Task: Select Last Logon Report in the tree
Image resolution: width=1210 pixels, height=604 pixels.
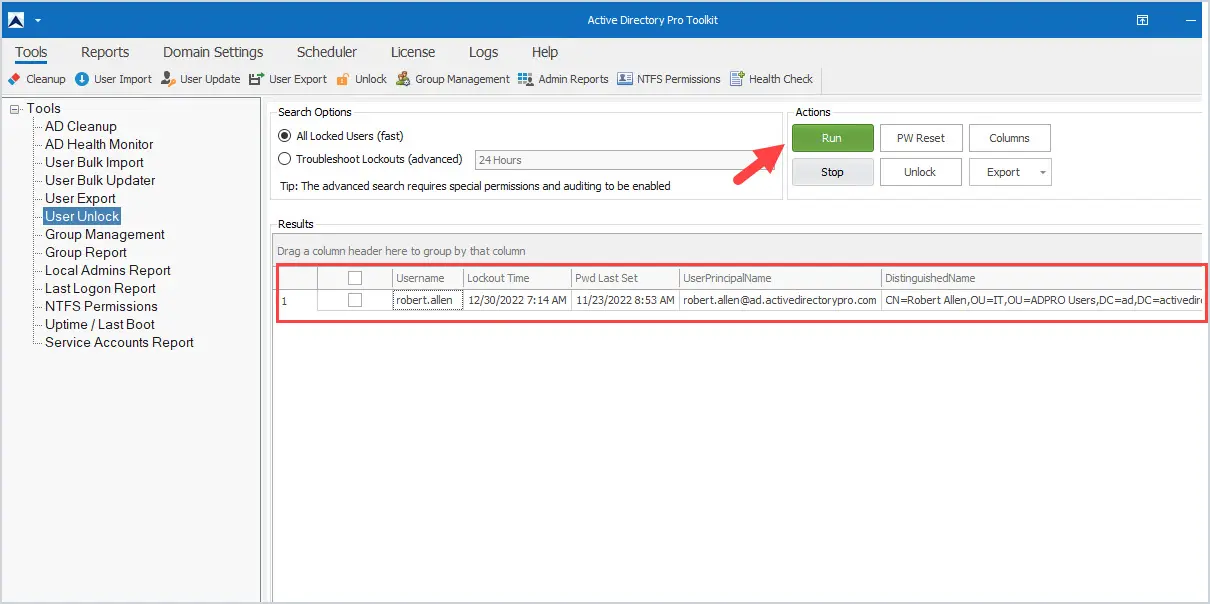Action: point(100,288)
